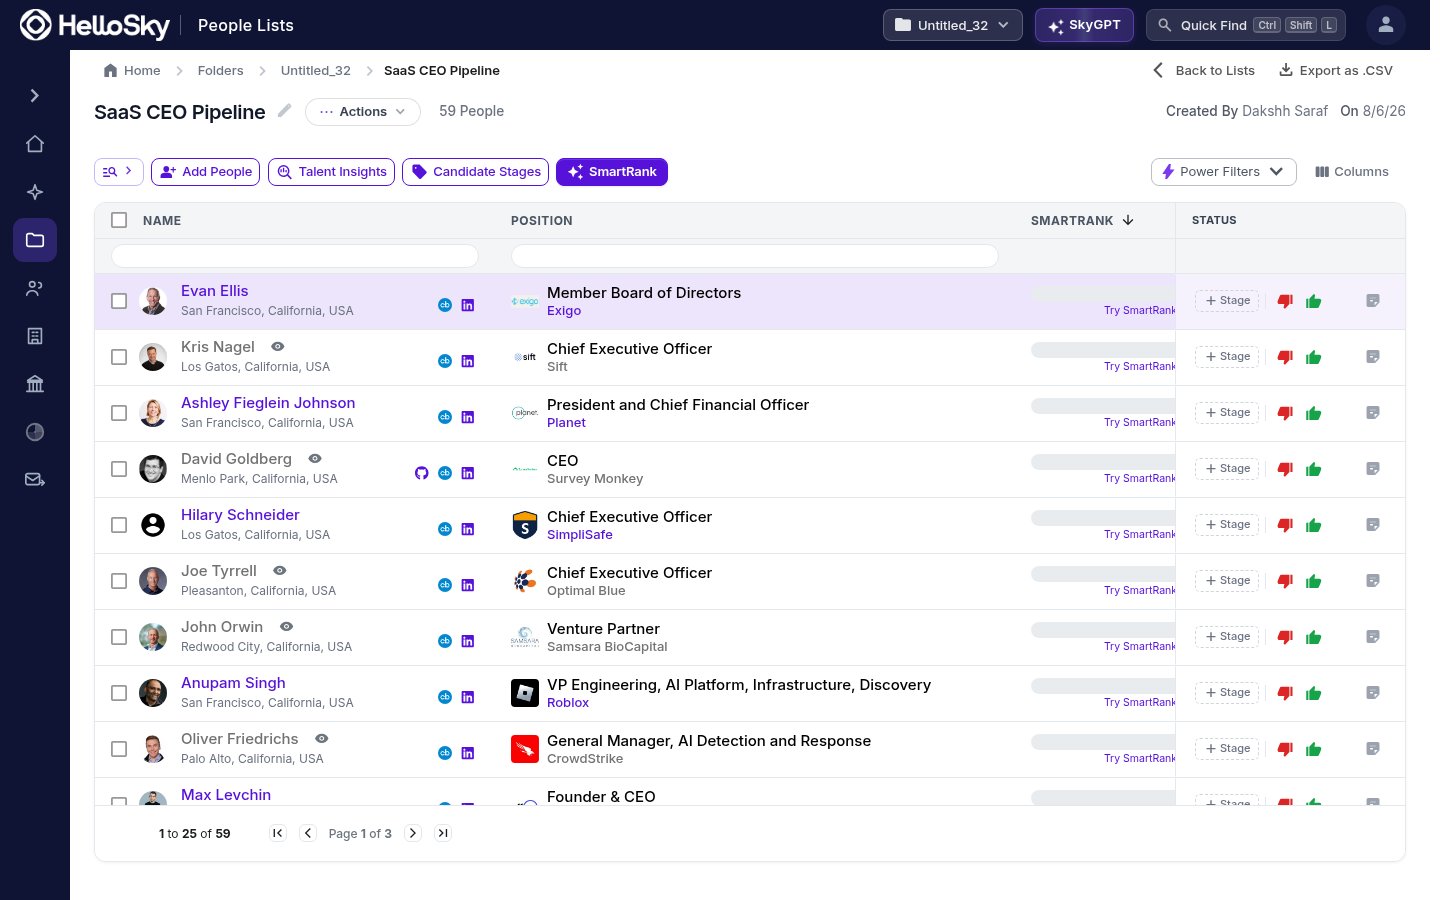Check the box next to Ashley Fieglein Johnson
The width and height of the screenshot is (1440, 900).
coord(119,413)
